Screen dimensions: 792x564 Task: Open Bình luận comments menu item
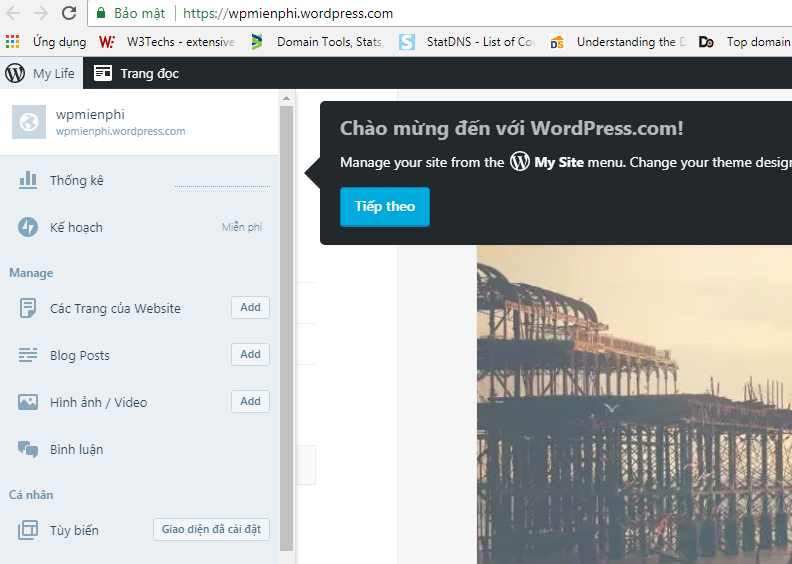click(139, 449)
